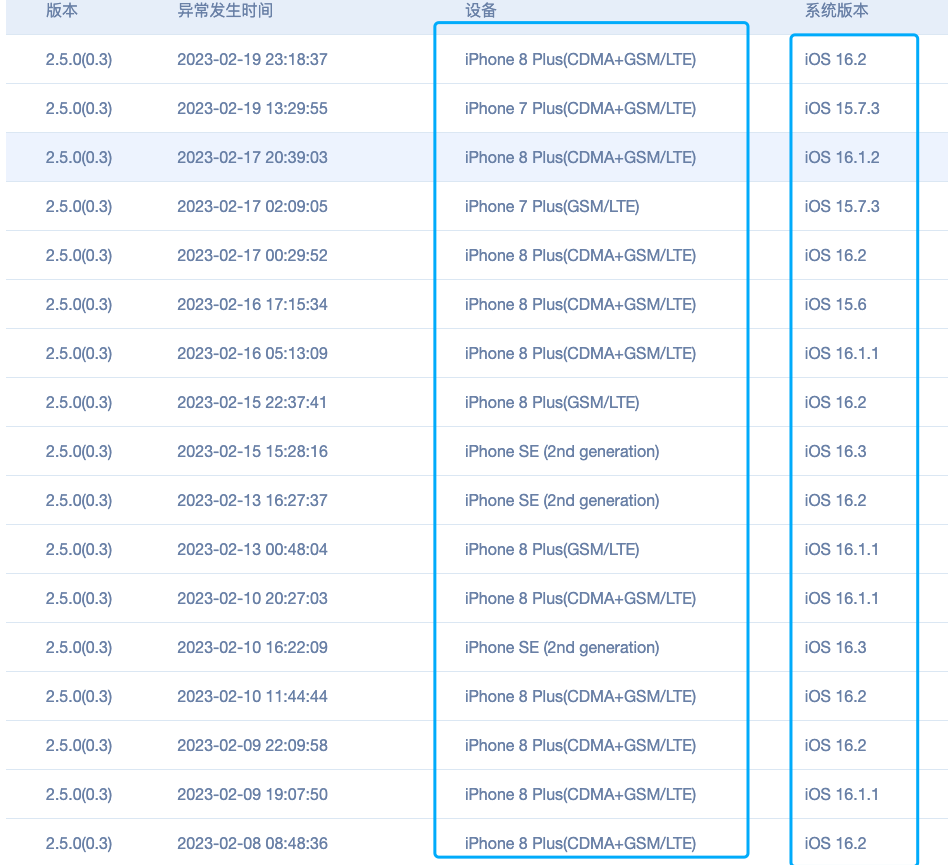Click device cell in the 17:15:34 row

point(580,304)
